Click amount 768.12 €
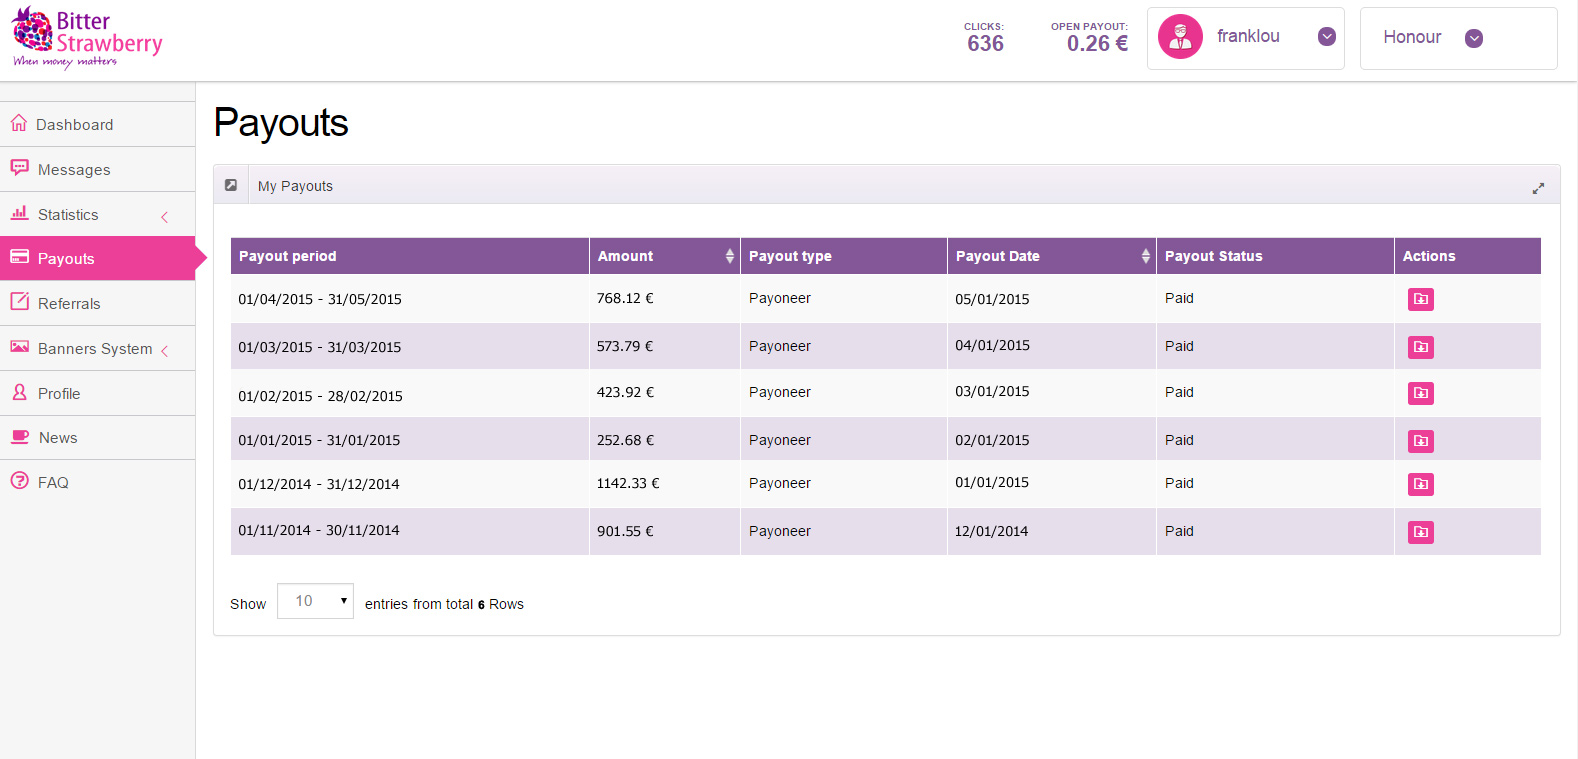Image resolution: width=1578 pixels, height=759 pixels. (x=625, y=298)
